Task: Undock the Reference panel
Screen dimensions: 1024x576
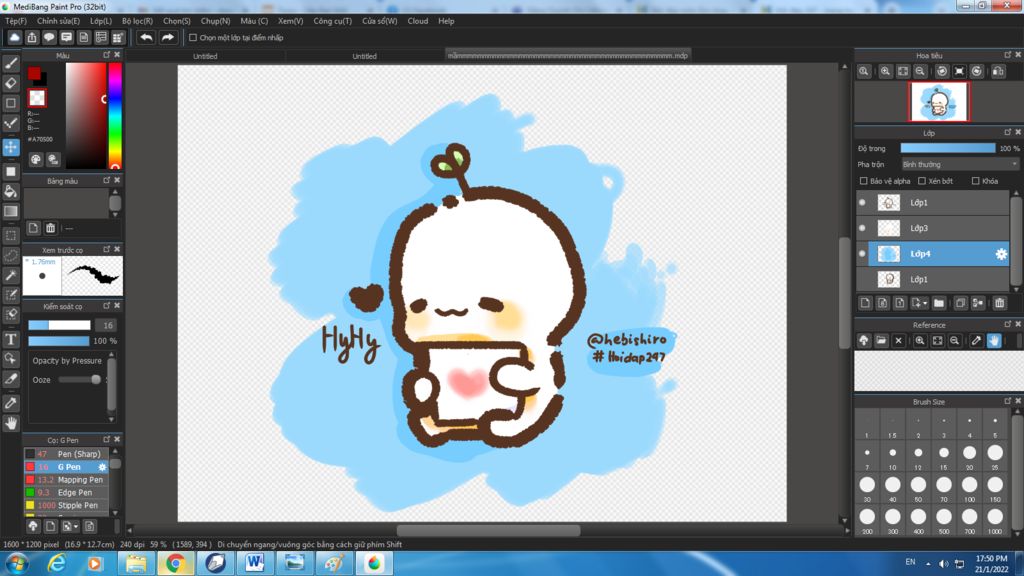Action: tap(1007, 324)
